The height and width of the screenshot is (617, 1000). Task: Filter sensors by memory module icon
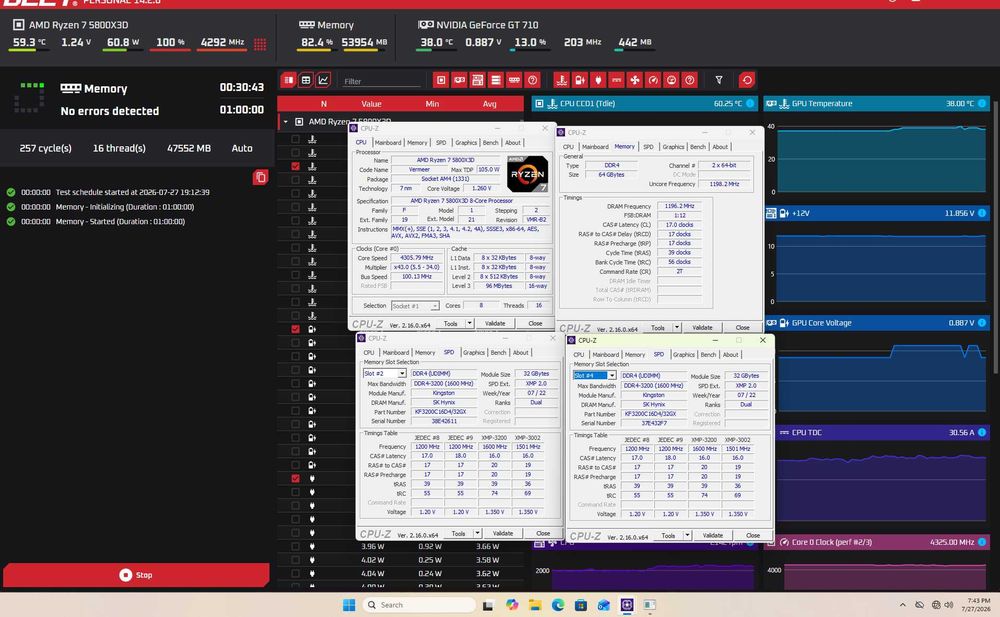[x=514, y=80]
